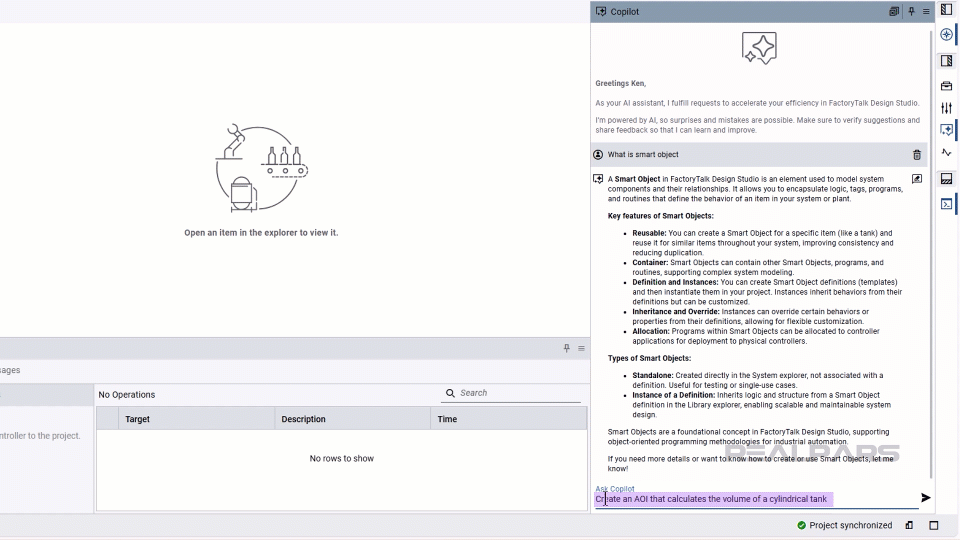Open the bottom operations panel menu

tap(581, 348)
